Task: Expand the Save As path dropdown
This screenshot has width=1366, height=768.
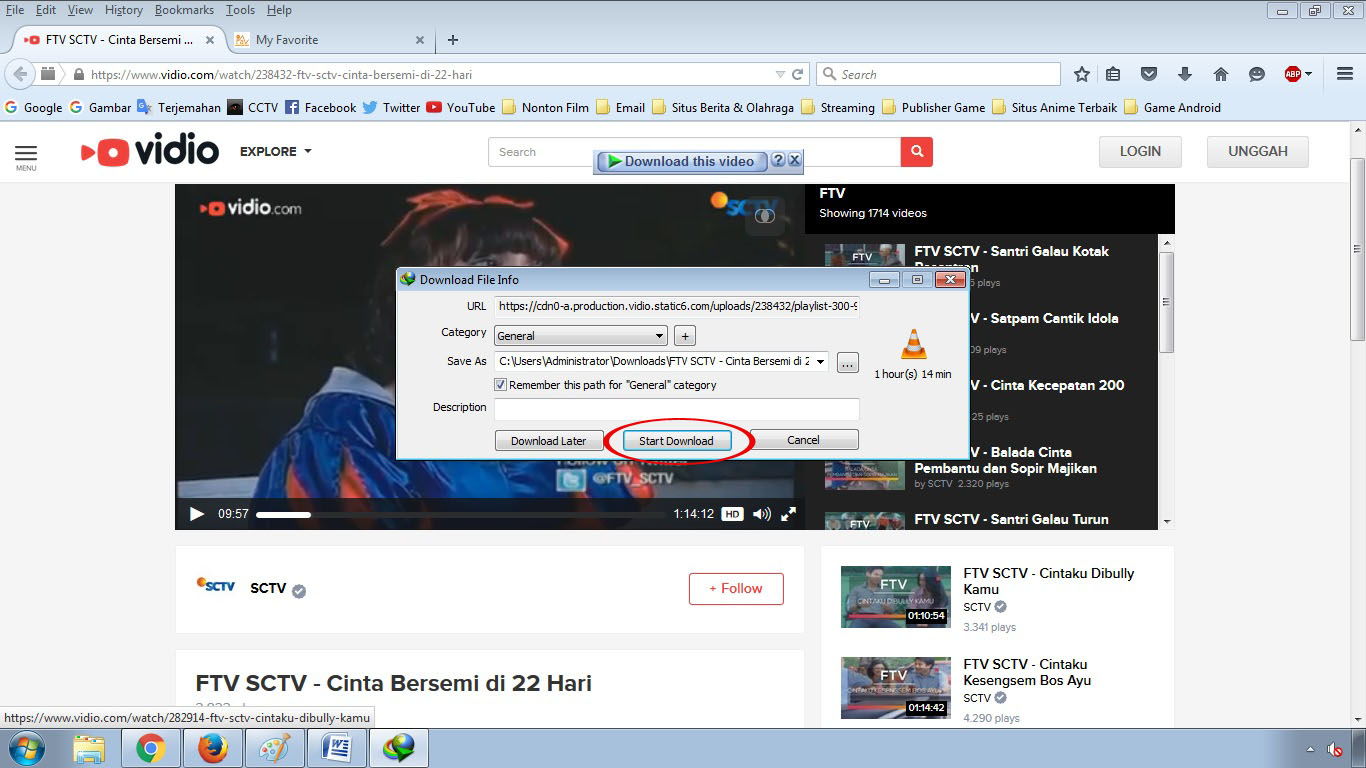Action: tap(821, 362)
